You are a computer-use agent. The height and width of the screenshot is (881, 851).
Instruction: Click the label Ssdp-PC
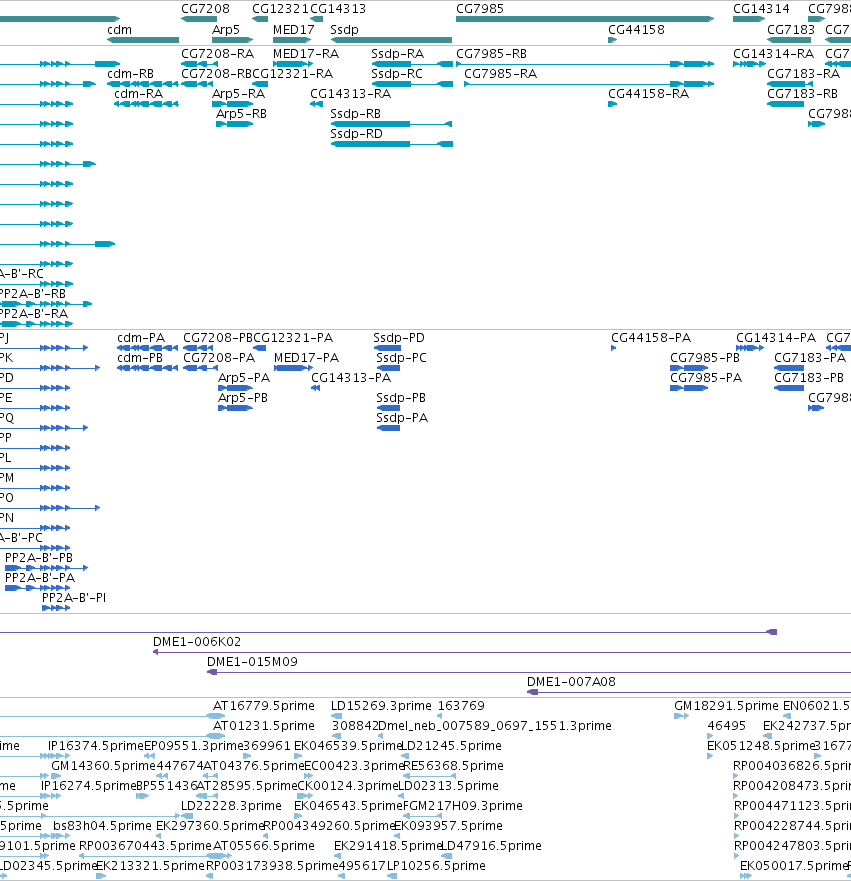tap(401, 358)
